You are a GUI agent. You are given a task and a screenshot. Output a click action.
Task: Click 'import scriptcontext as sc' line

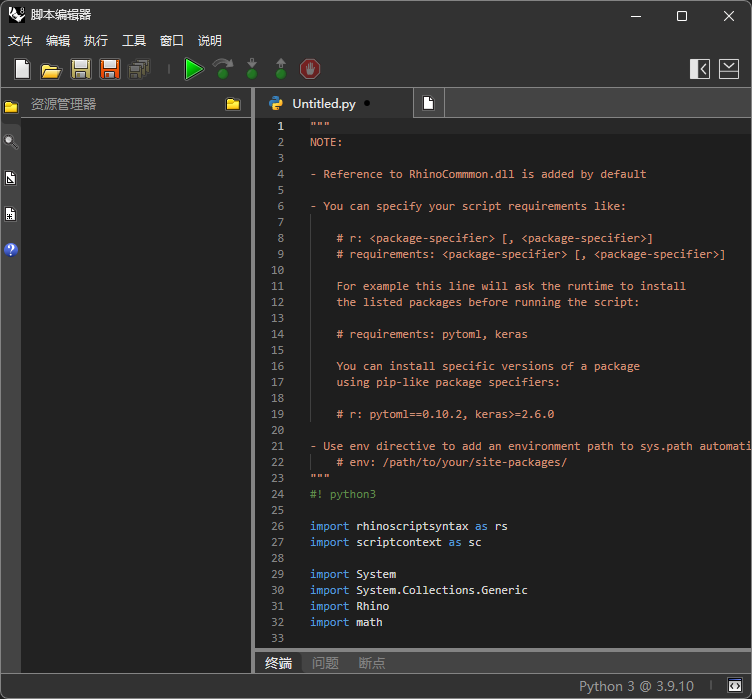point(396,542)
